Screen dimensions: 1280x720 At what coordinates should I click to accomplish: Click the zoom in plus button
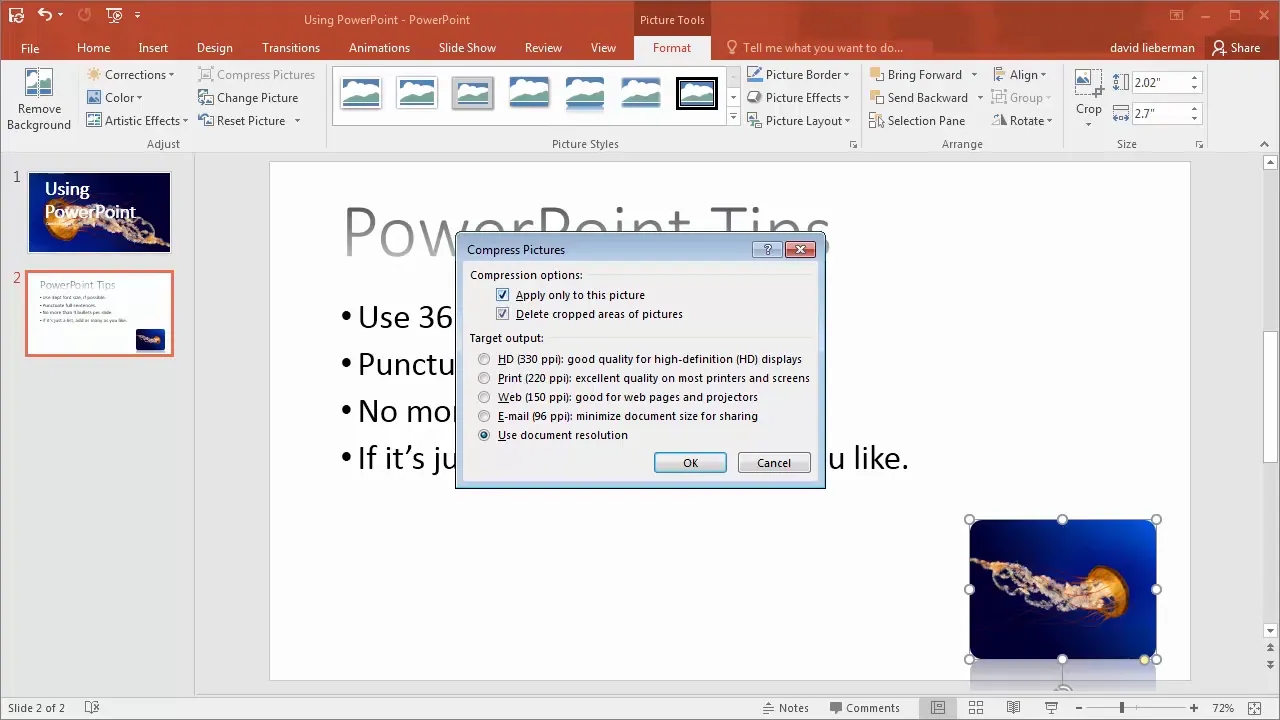[x=1194, y=708]
